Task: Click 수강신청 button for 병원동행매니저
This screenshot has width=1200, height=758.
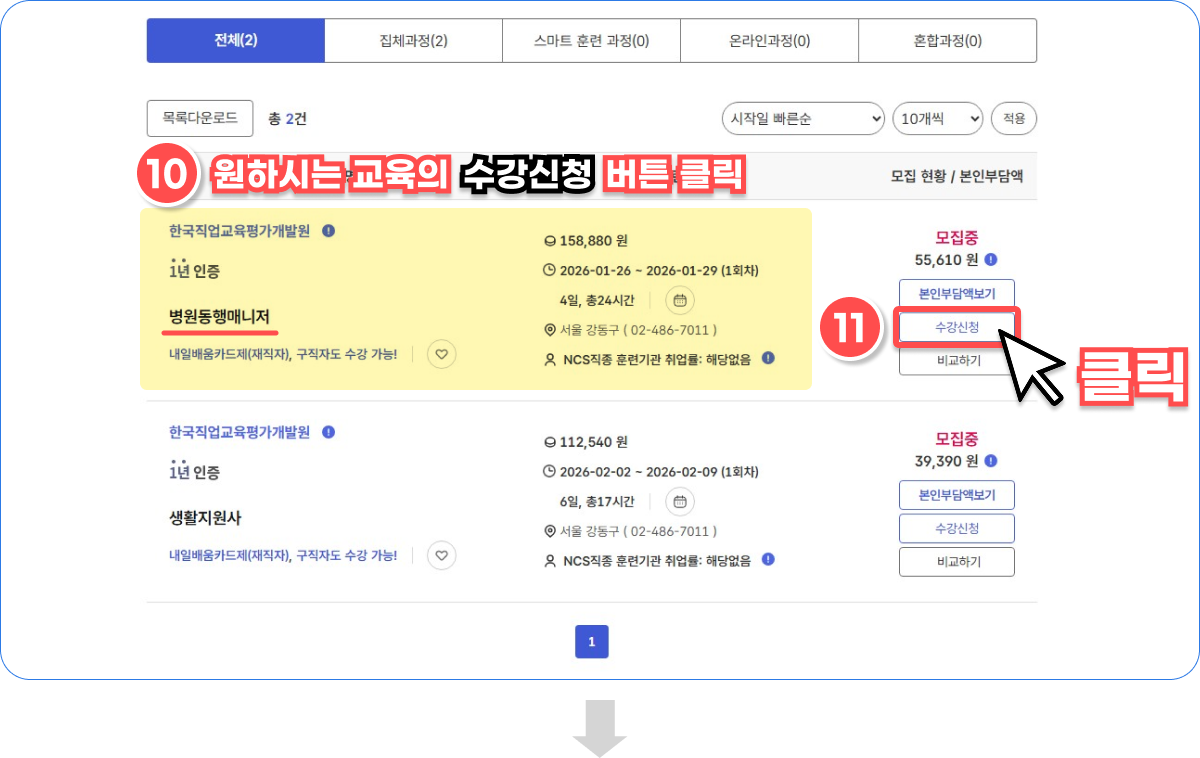Action: [x=957, y=327]
